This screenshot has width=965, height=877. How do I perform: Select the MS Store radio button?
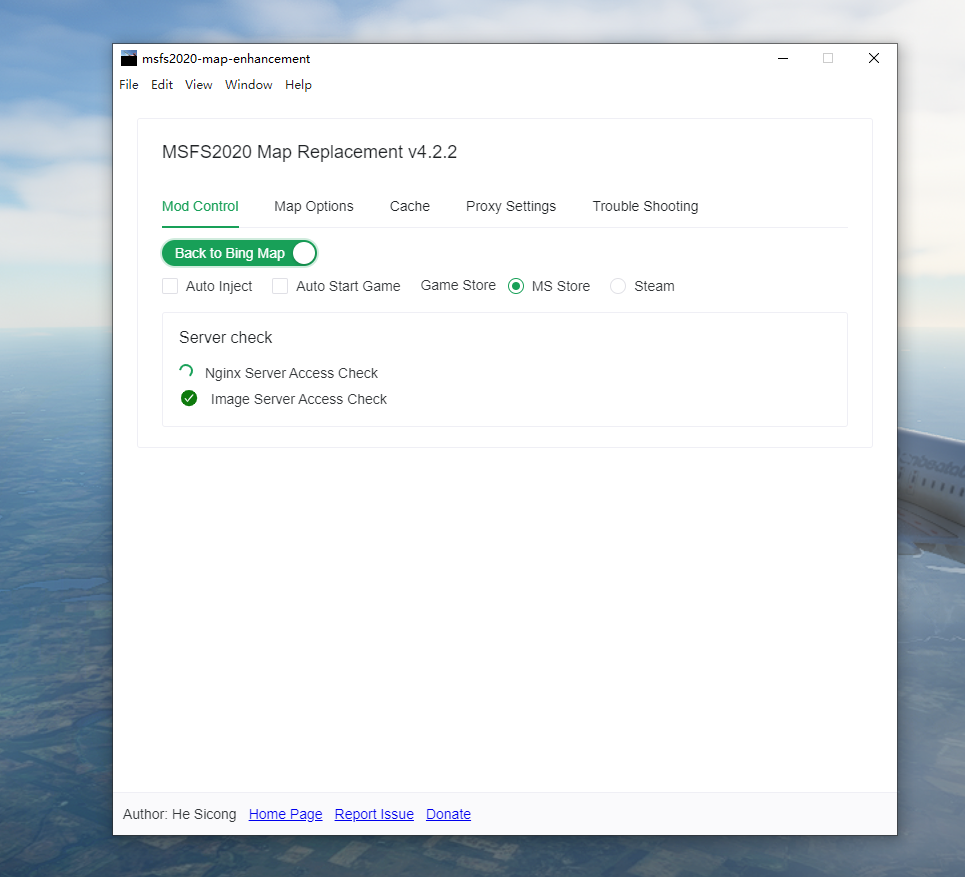516,286
